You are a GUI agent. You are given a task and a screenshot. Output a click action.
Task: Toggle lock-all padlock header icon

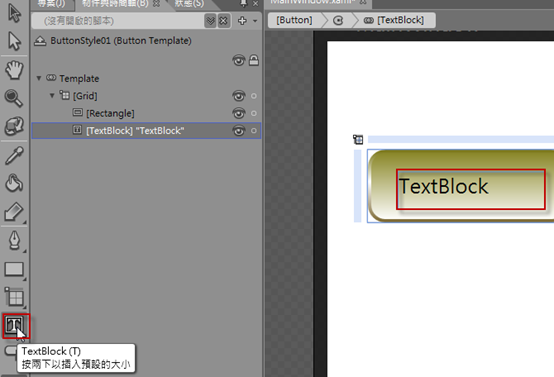(254, 60)
